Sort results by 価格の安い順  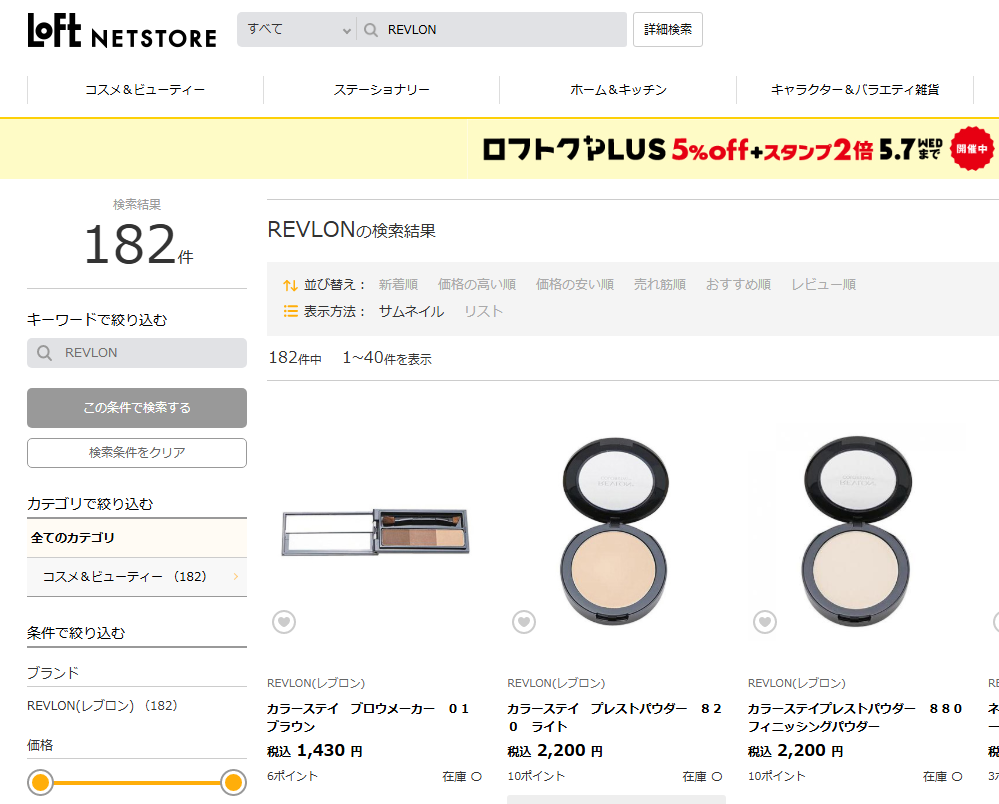point(575,284)
